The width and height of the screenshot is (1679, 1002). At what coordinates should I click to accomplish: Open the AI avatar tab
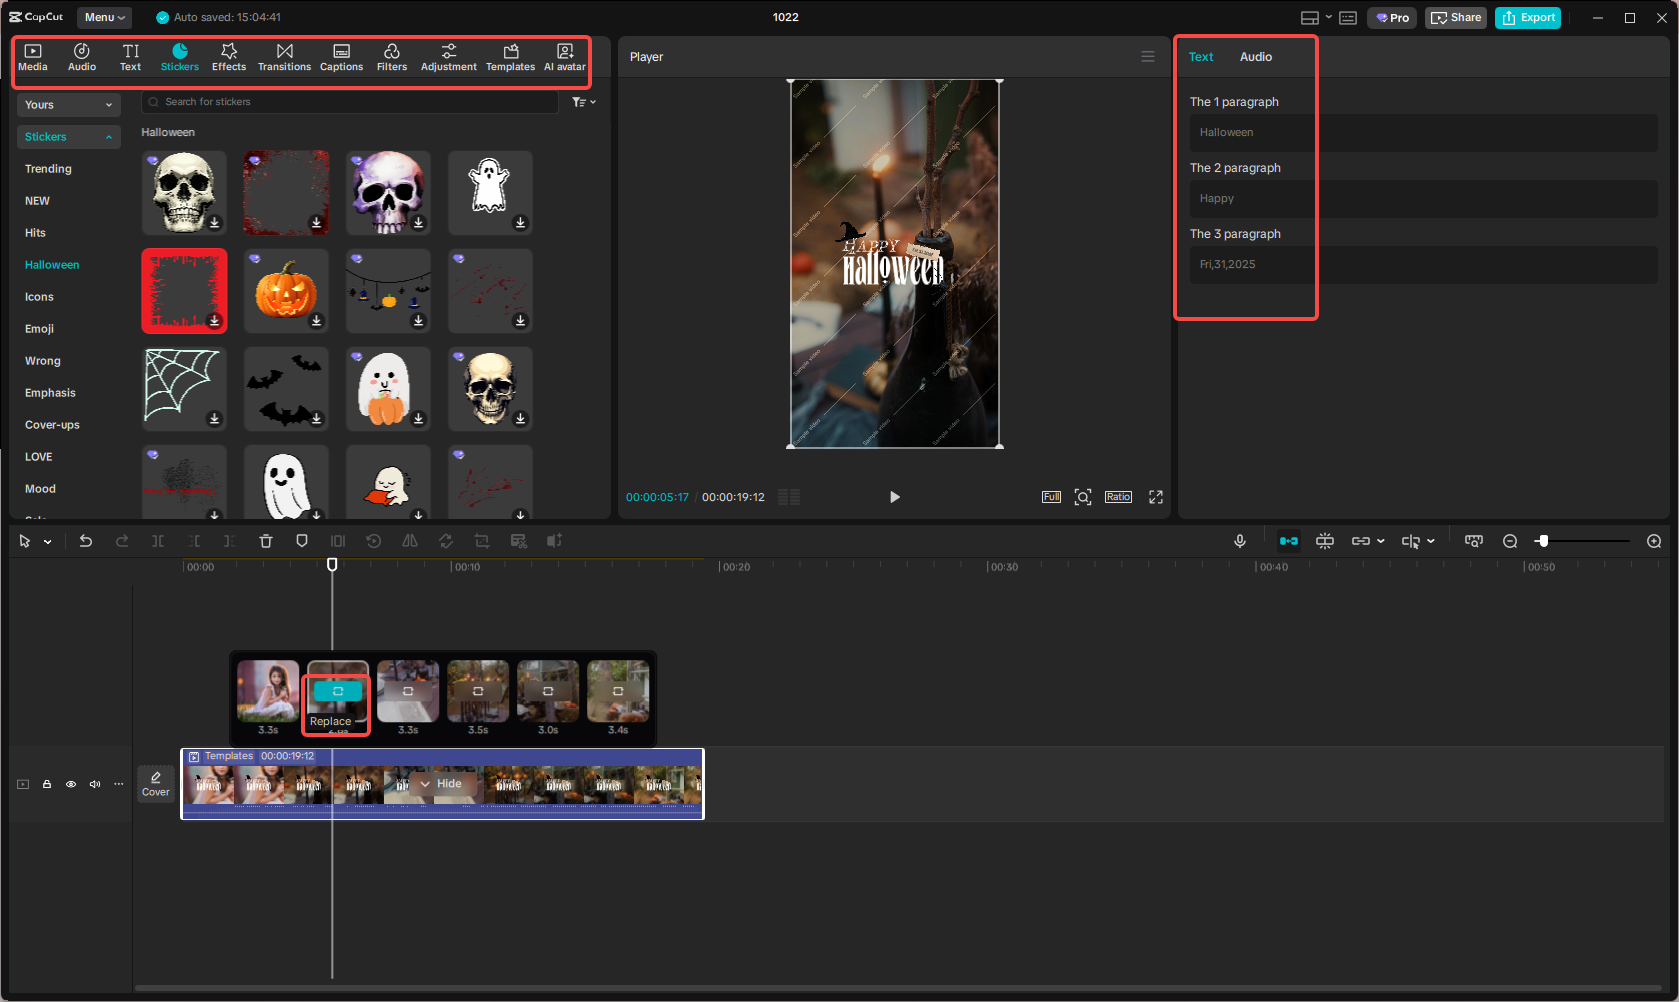click(565, 57)
